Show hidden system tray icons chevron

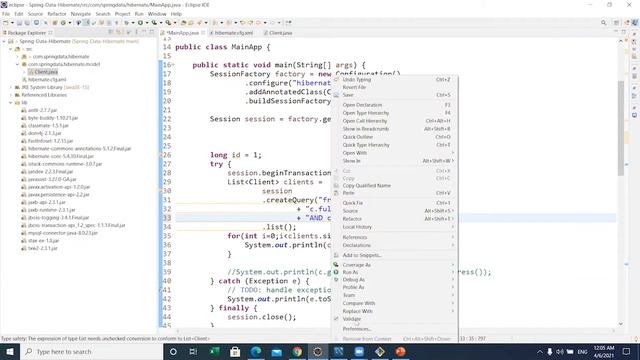[x=540, y=351]
